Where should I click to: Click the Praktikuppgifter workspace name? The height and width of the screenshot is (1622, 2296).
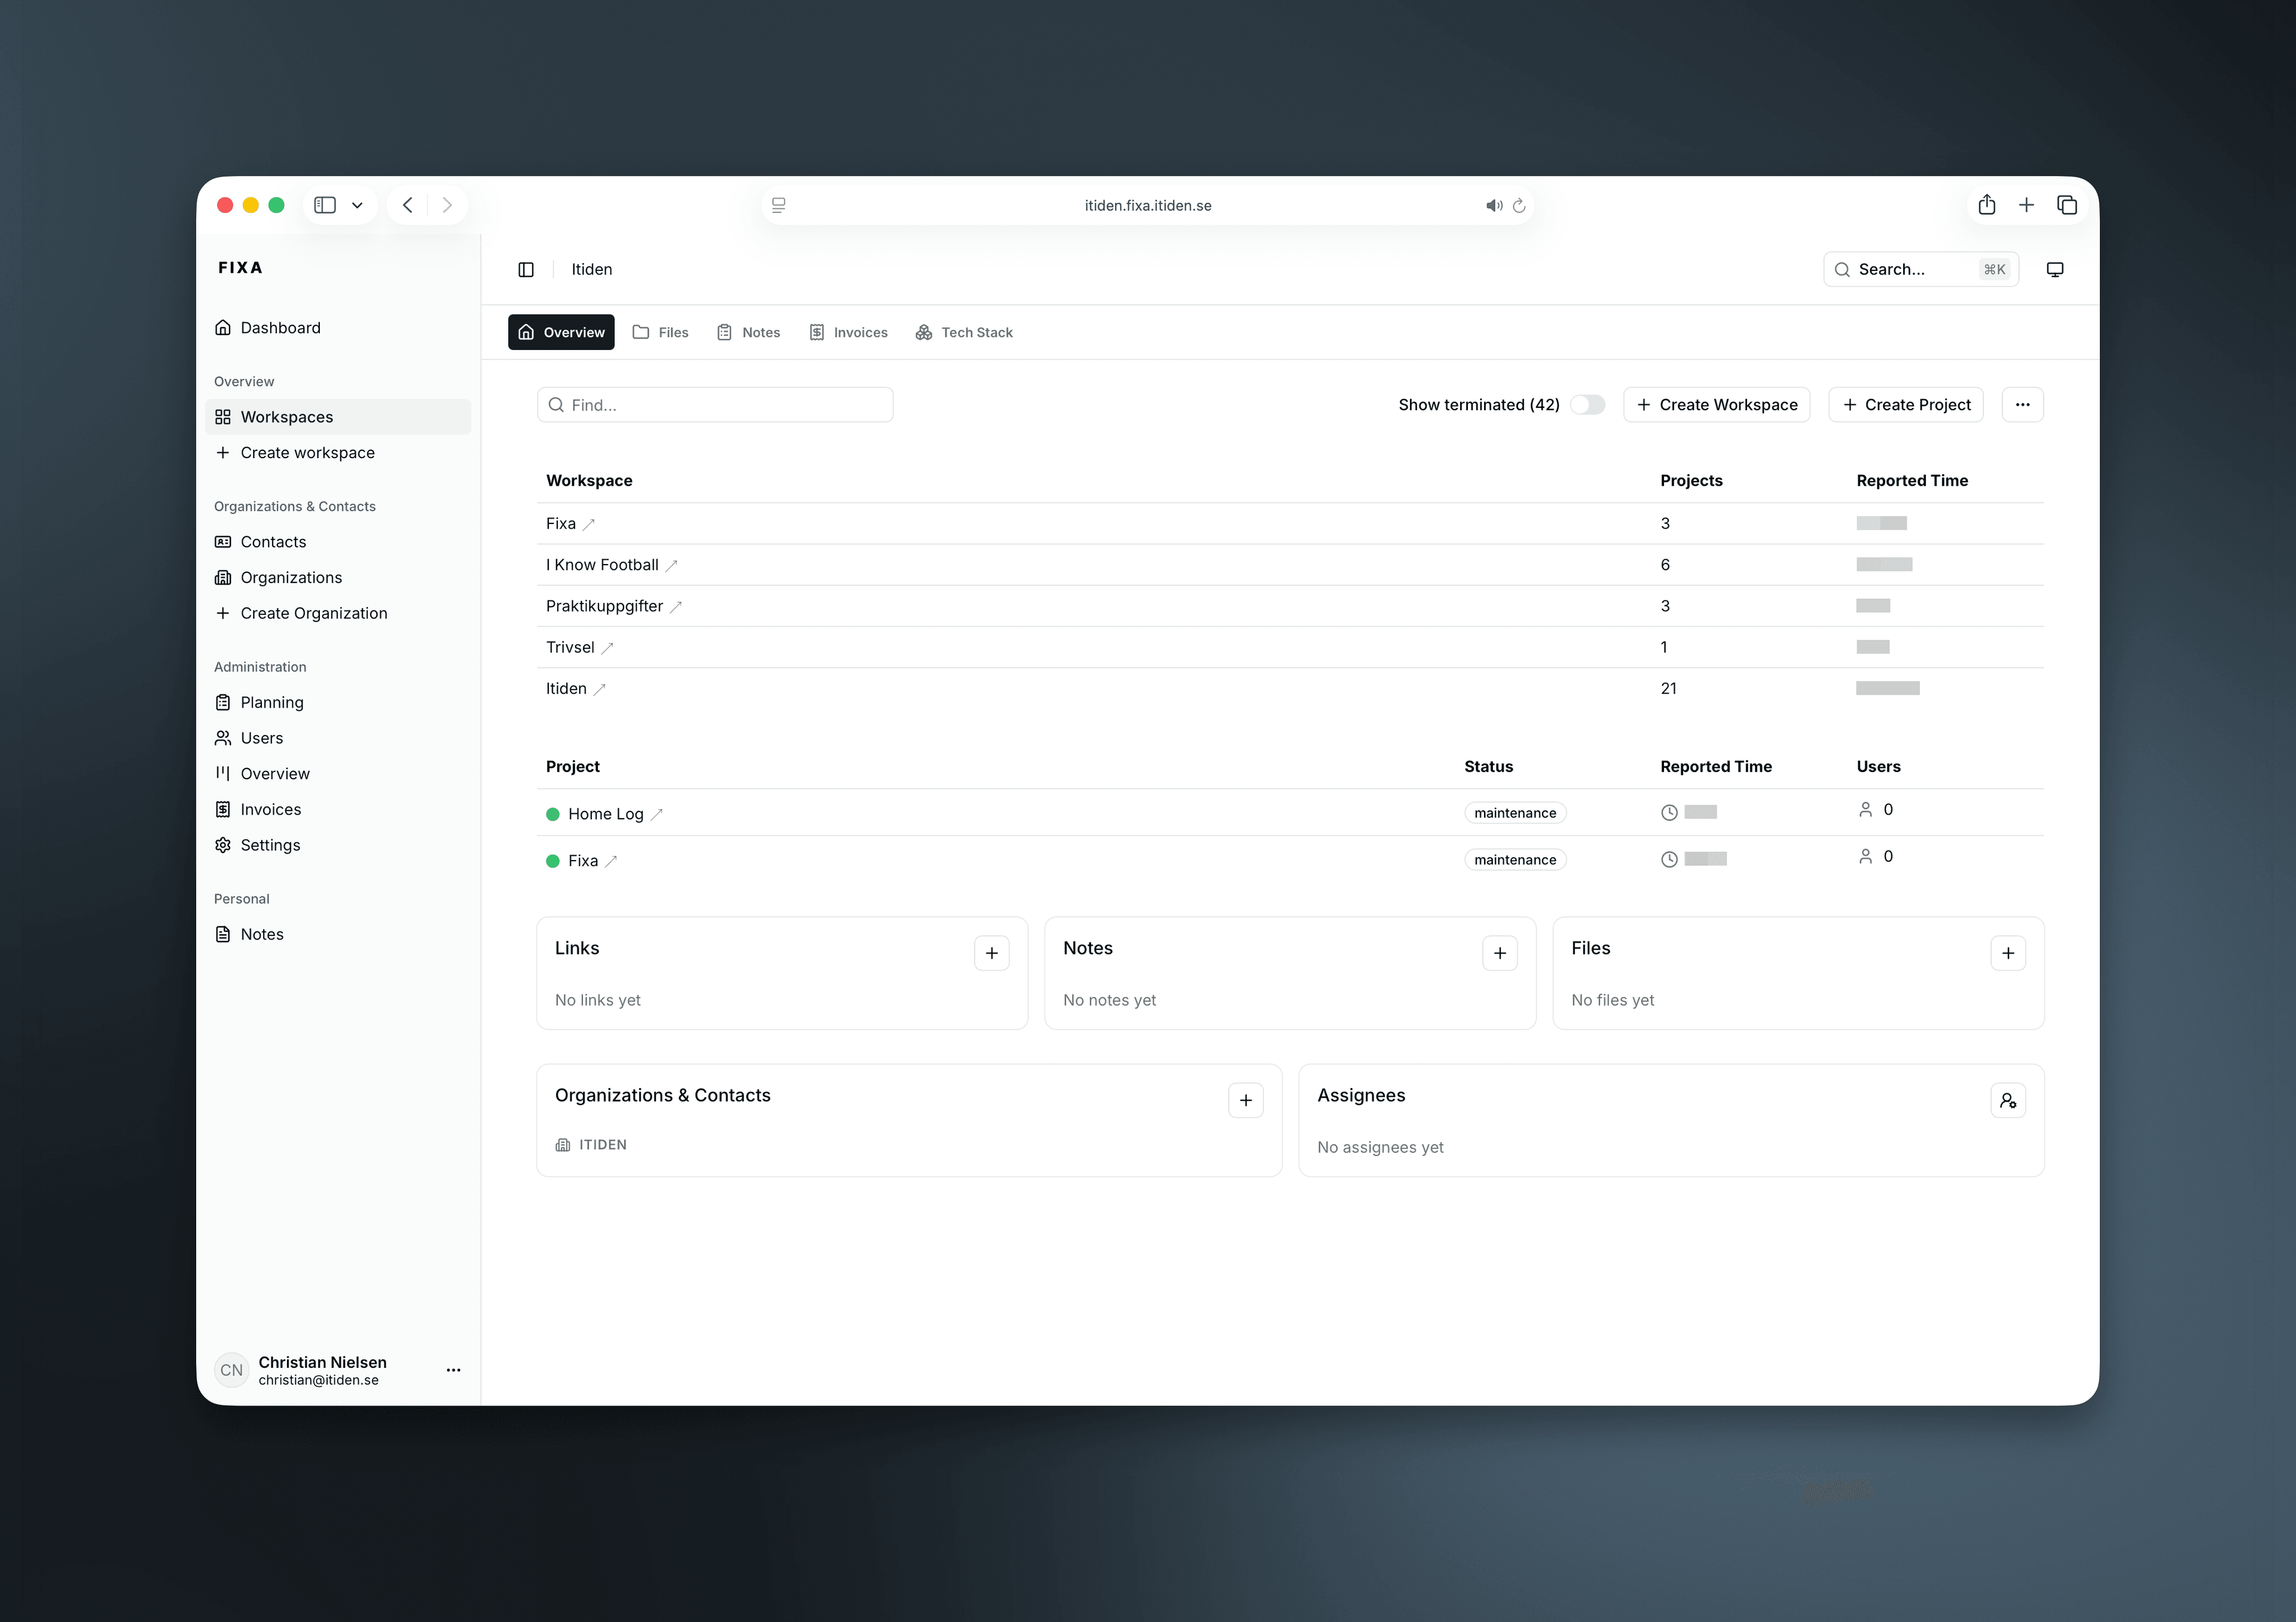pos(604,606)
